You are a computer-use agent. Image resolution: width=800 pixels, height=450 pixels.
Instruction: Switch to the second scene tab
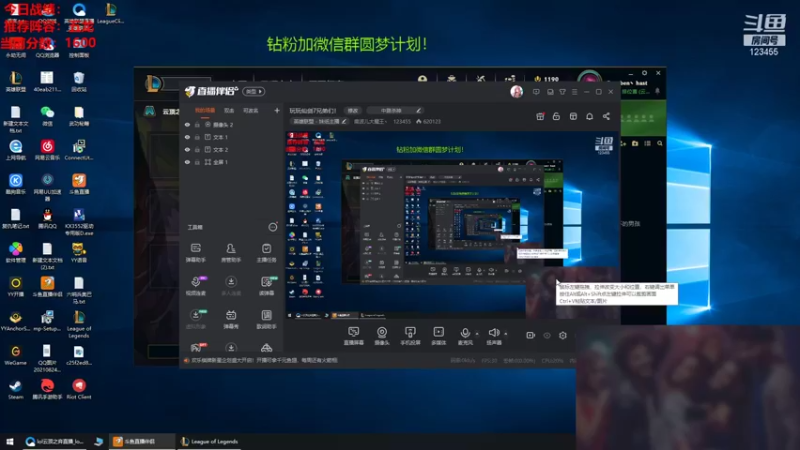229,110
